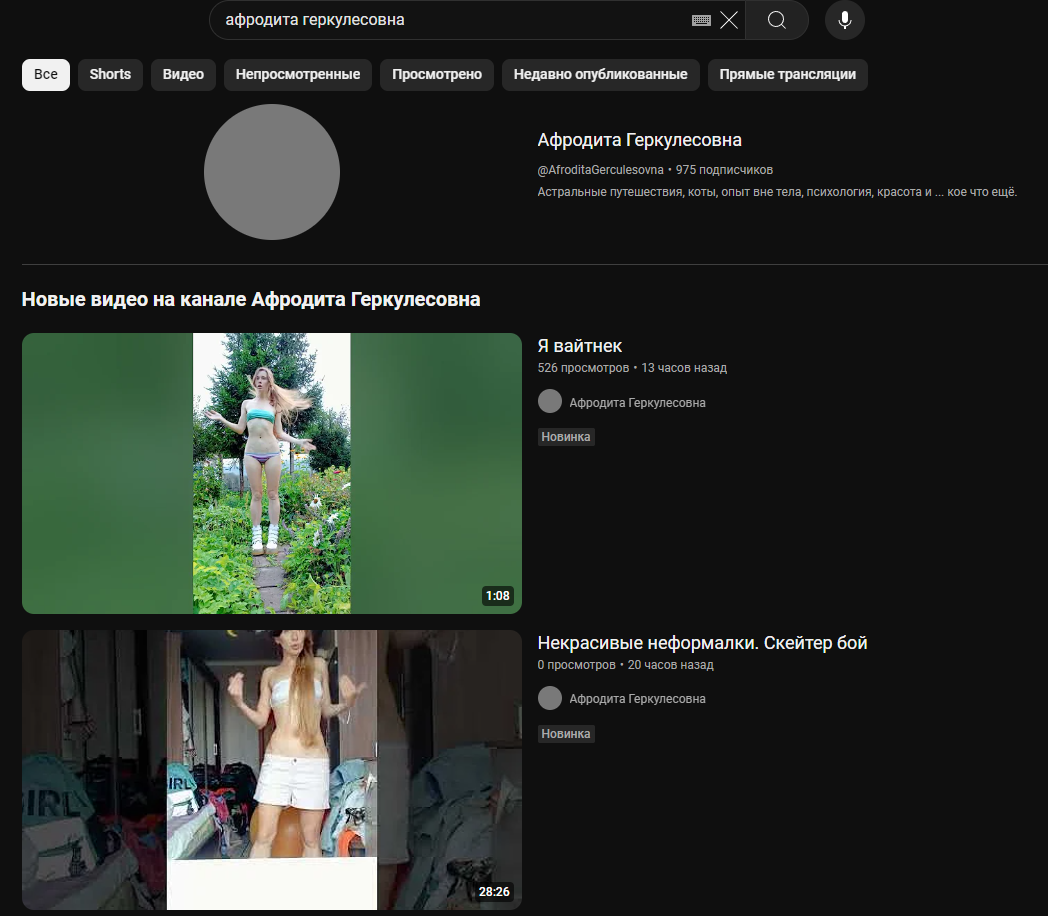Click the virtual keyboard icon in search box
The width and height of the screenshot is (1048, 916).
tap(701, 20)
